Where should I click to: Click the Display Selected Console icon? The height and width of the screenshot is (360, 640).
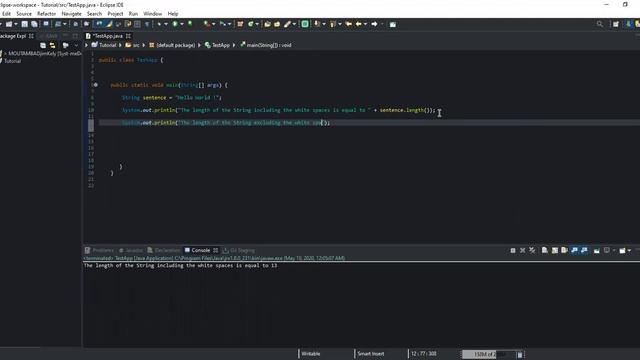click(x=607, y=250)
